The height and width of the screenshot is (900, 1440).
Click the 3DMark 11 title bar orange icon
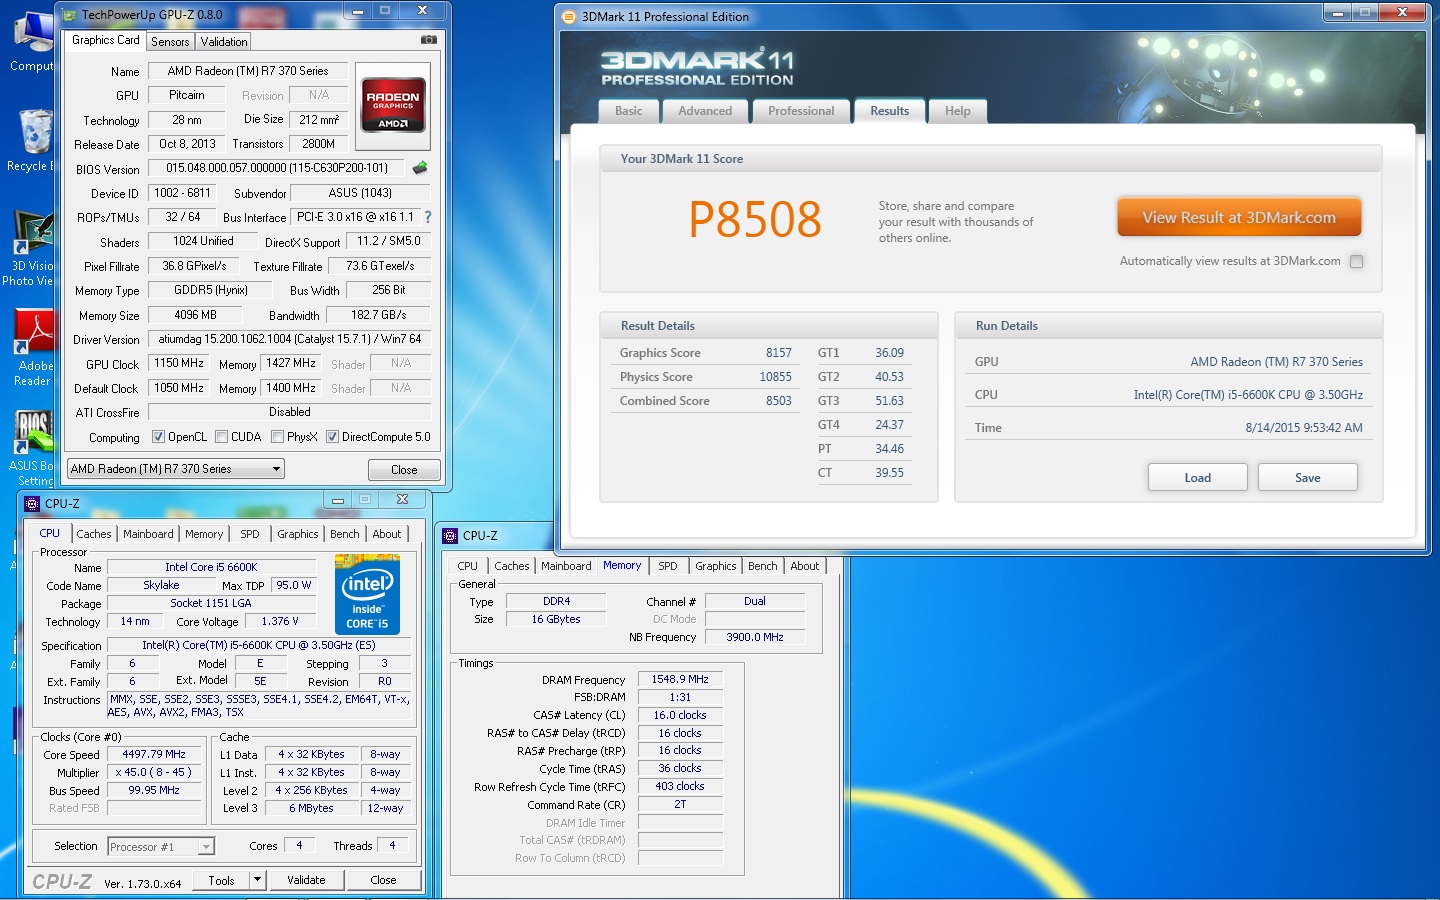(569, 16)
